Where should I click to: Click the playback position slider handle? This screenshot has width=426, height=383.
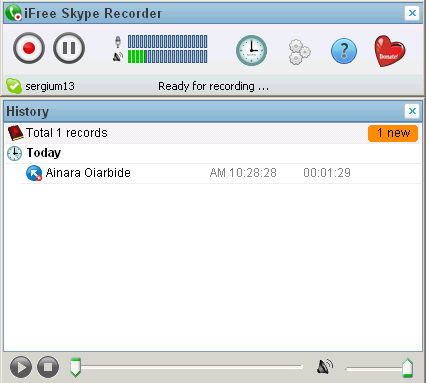pos(76,367)
